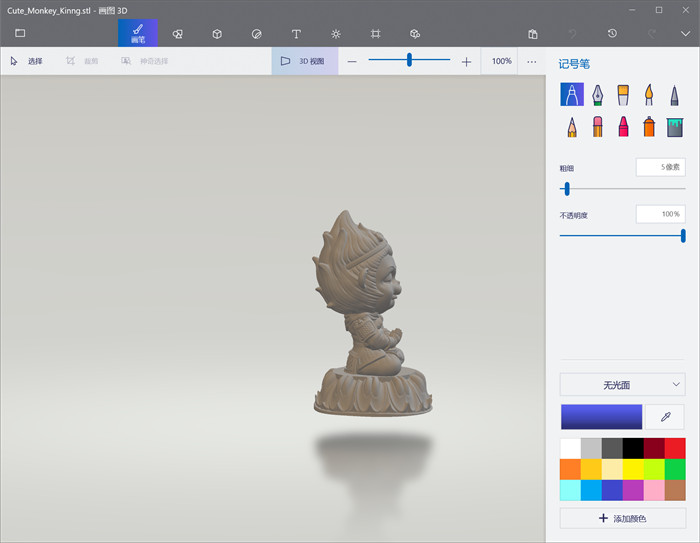
Task: Click the Magic select tool
Action: tap(145, 61)
